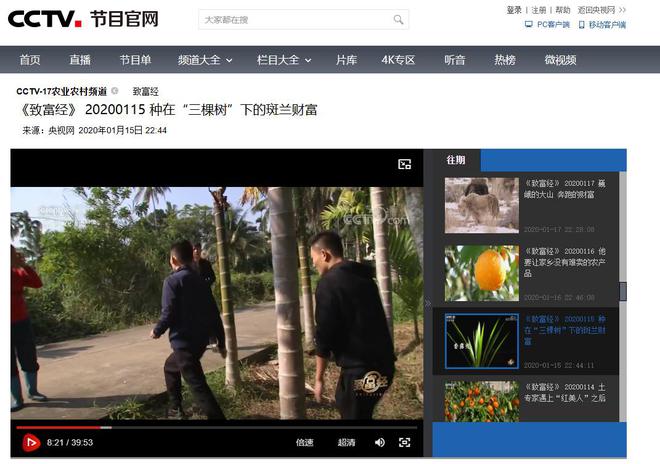
Task: Click the search magnifier icon
Action: 398,19
